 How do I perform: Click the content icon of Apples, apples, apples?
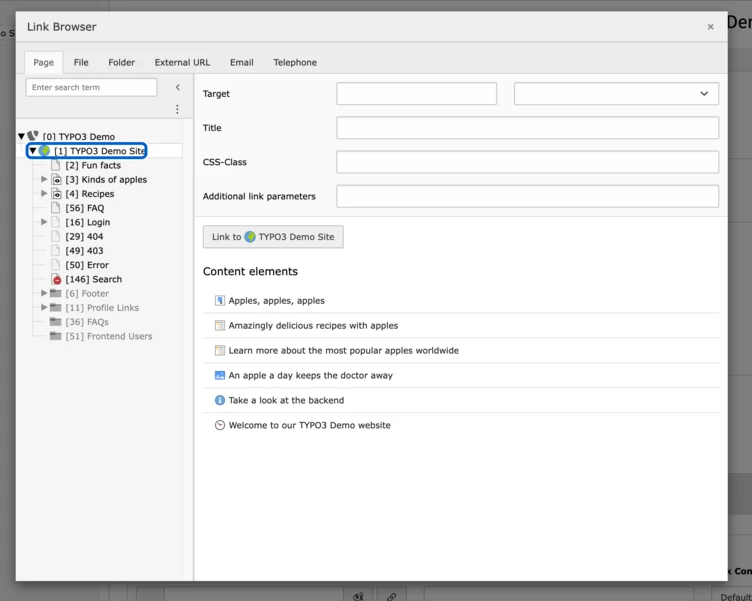pos(220,301)
